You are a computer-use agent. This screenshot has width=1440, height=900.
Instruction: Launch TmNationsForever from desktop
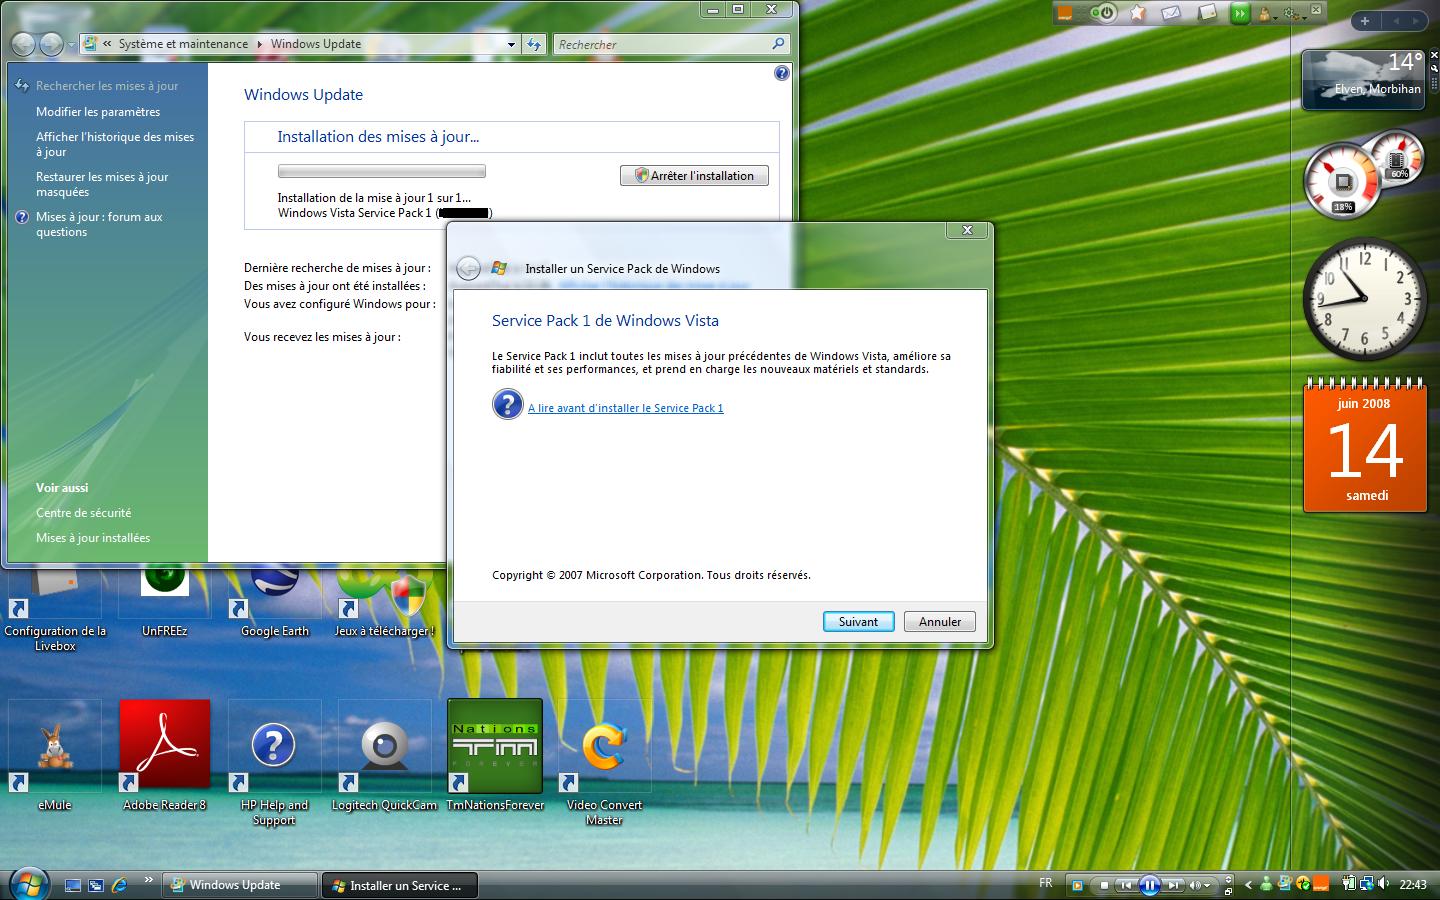[x=495, y=745]
